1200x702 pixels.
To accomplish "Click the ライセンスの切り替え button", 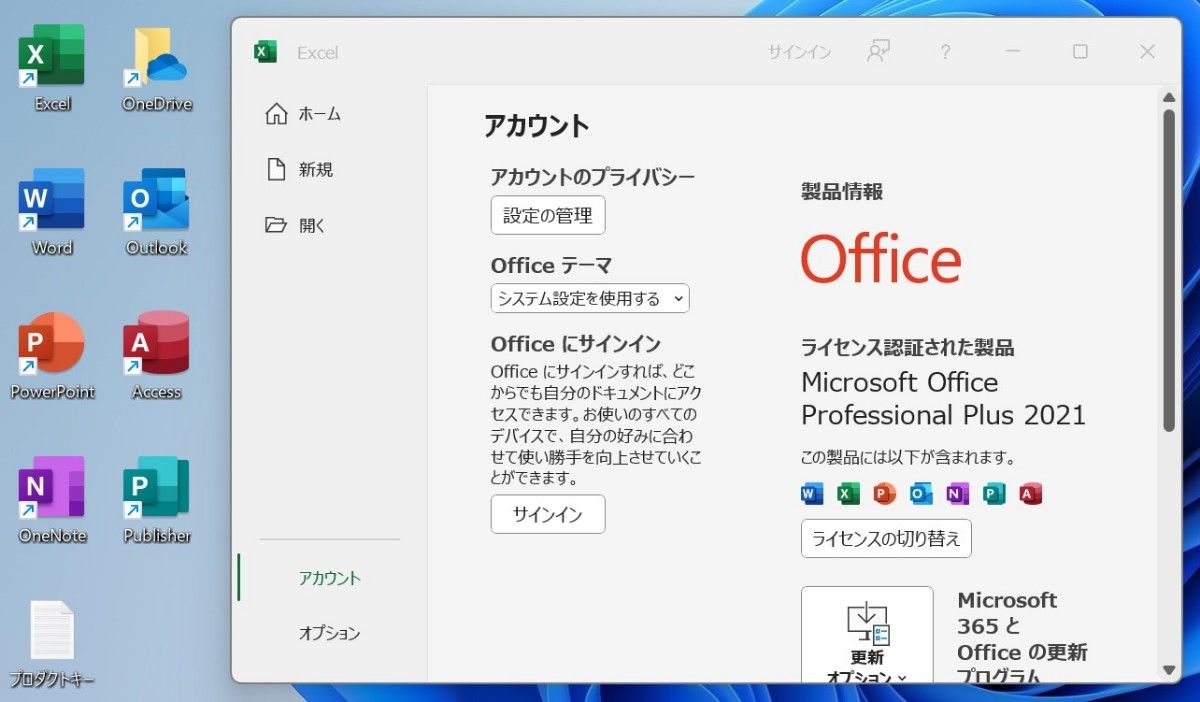I will (886, 538).
